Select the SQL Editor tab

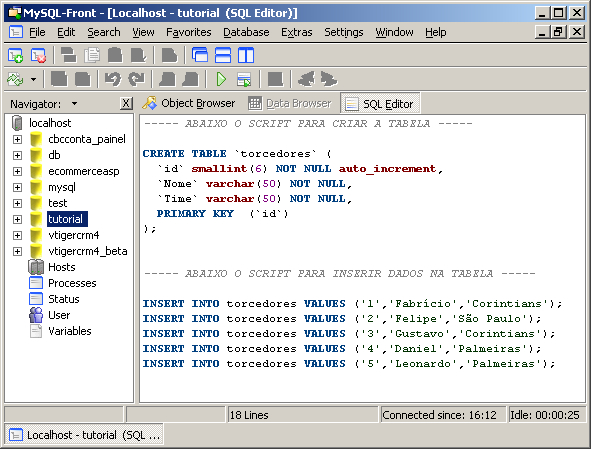pyautogui.click(x=380, y=104)
